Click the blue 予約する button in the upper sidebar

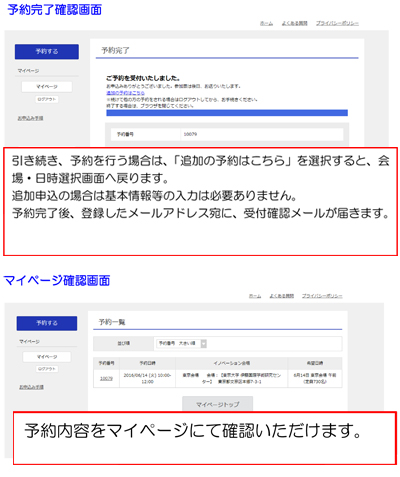[x=47, y=52]
